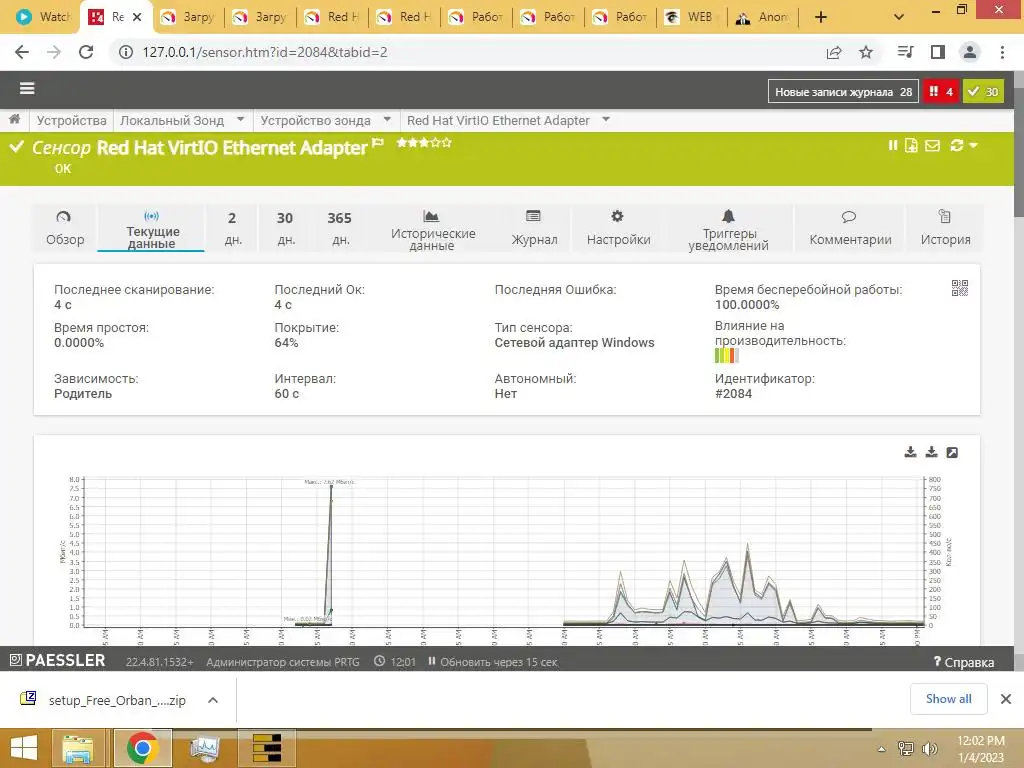Click the Администратор системы PRTG link
The image size is (1024, 768).
(283, 662)
